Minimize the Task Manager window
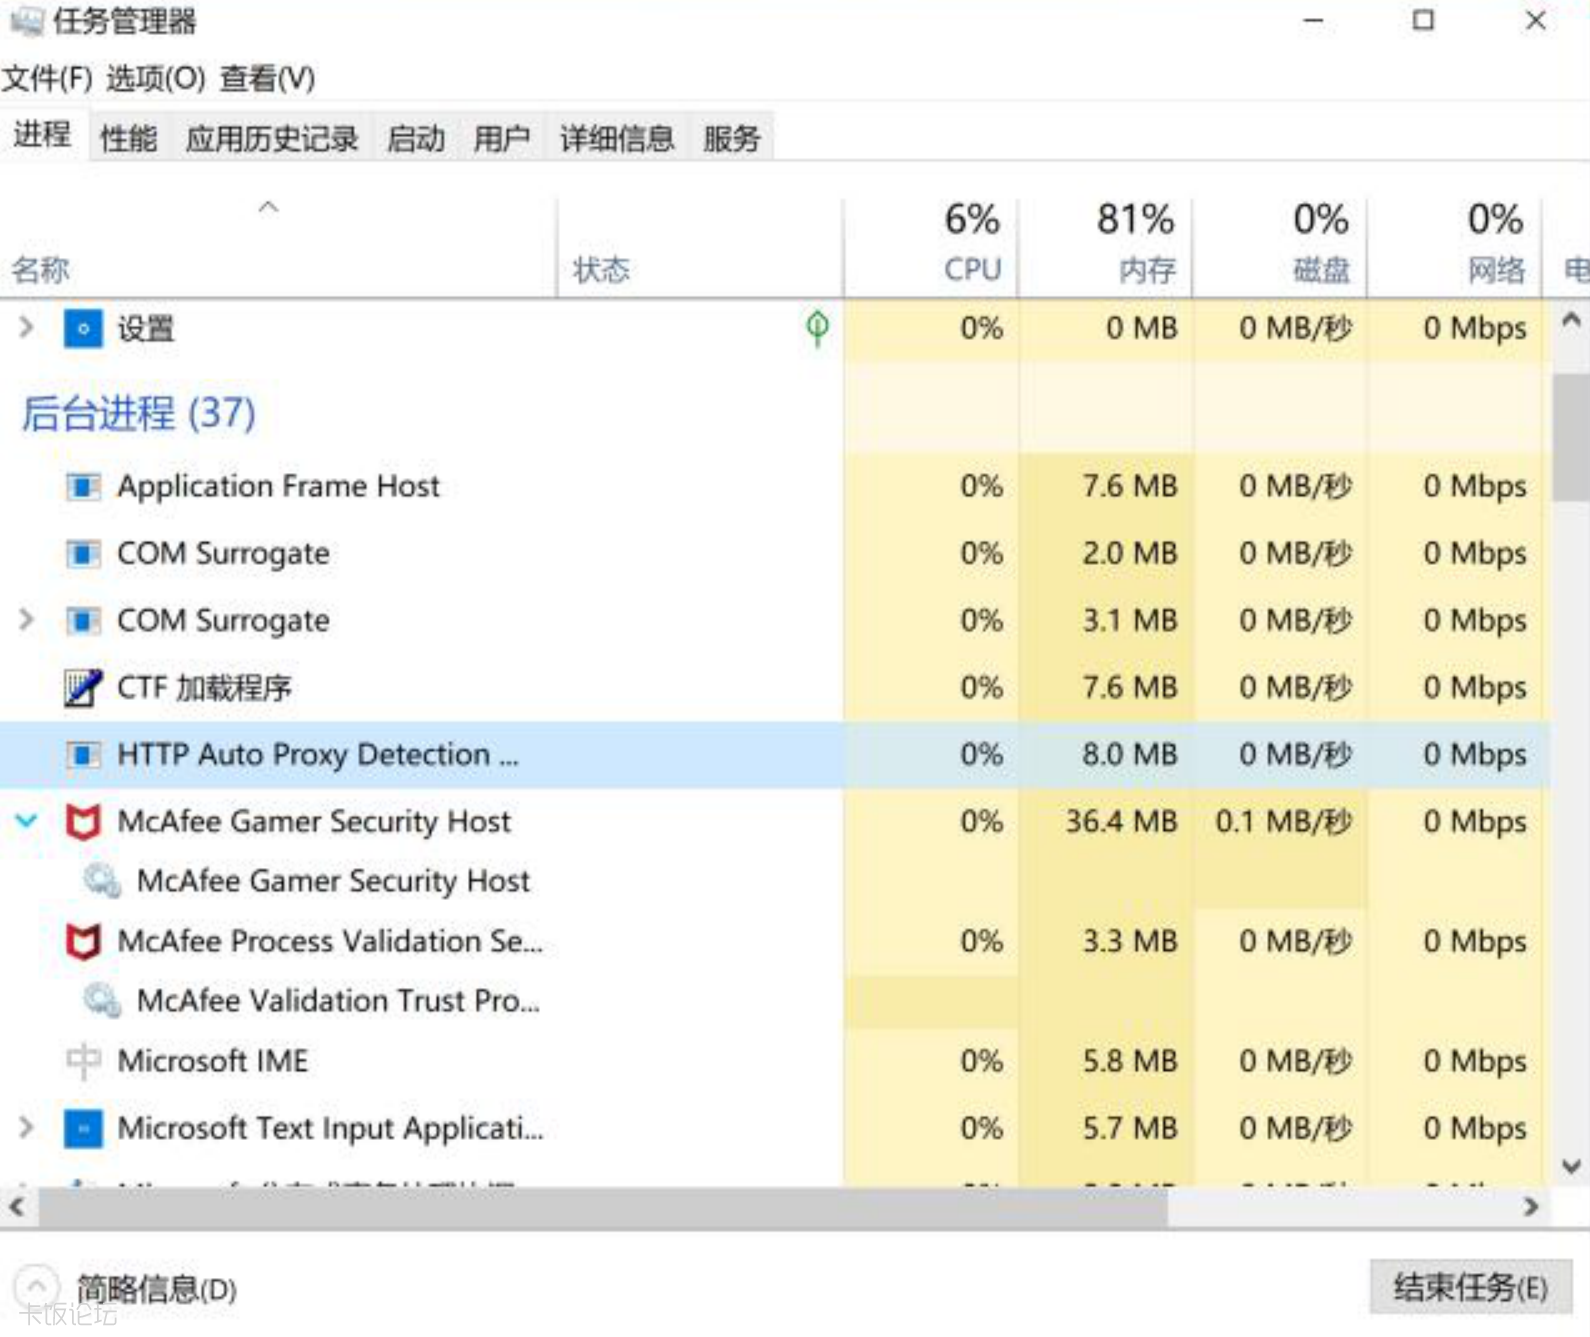Viewport: 1590px width, 1337px height. pyautogui.click(x=1313, y=20)
